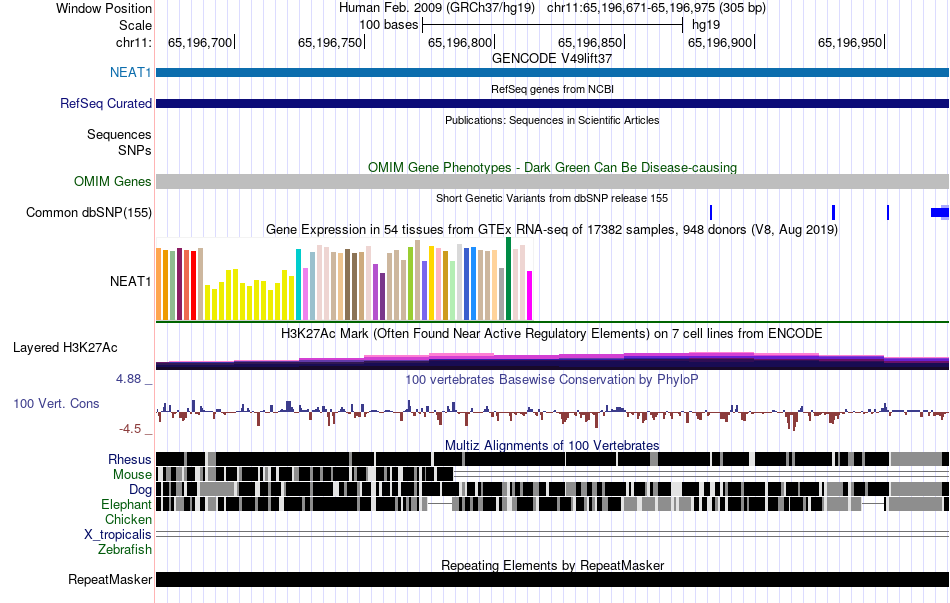The height and width of the screenshot is (603, 950).
Task: Open the 100 Vert. Cons track label
Action: [56, 404]
